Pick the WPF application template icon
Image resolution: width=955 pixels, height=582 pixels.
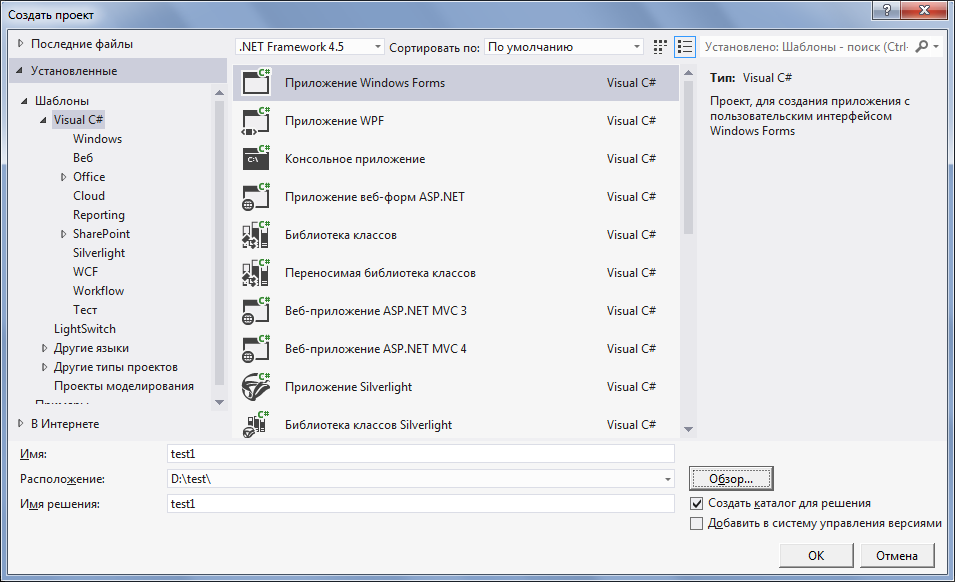pyautogui.click(x=256, y=121)
